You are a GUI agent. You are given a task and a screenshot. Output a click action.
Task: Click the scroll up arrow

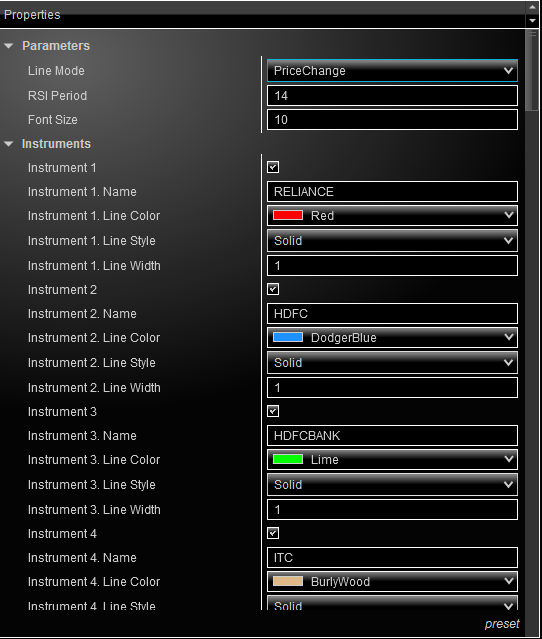tap(532, 7)
